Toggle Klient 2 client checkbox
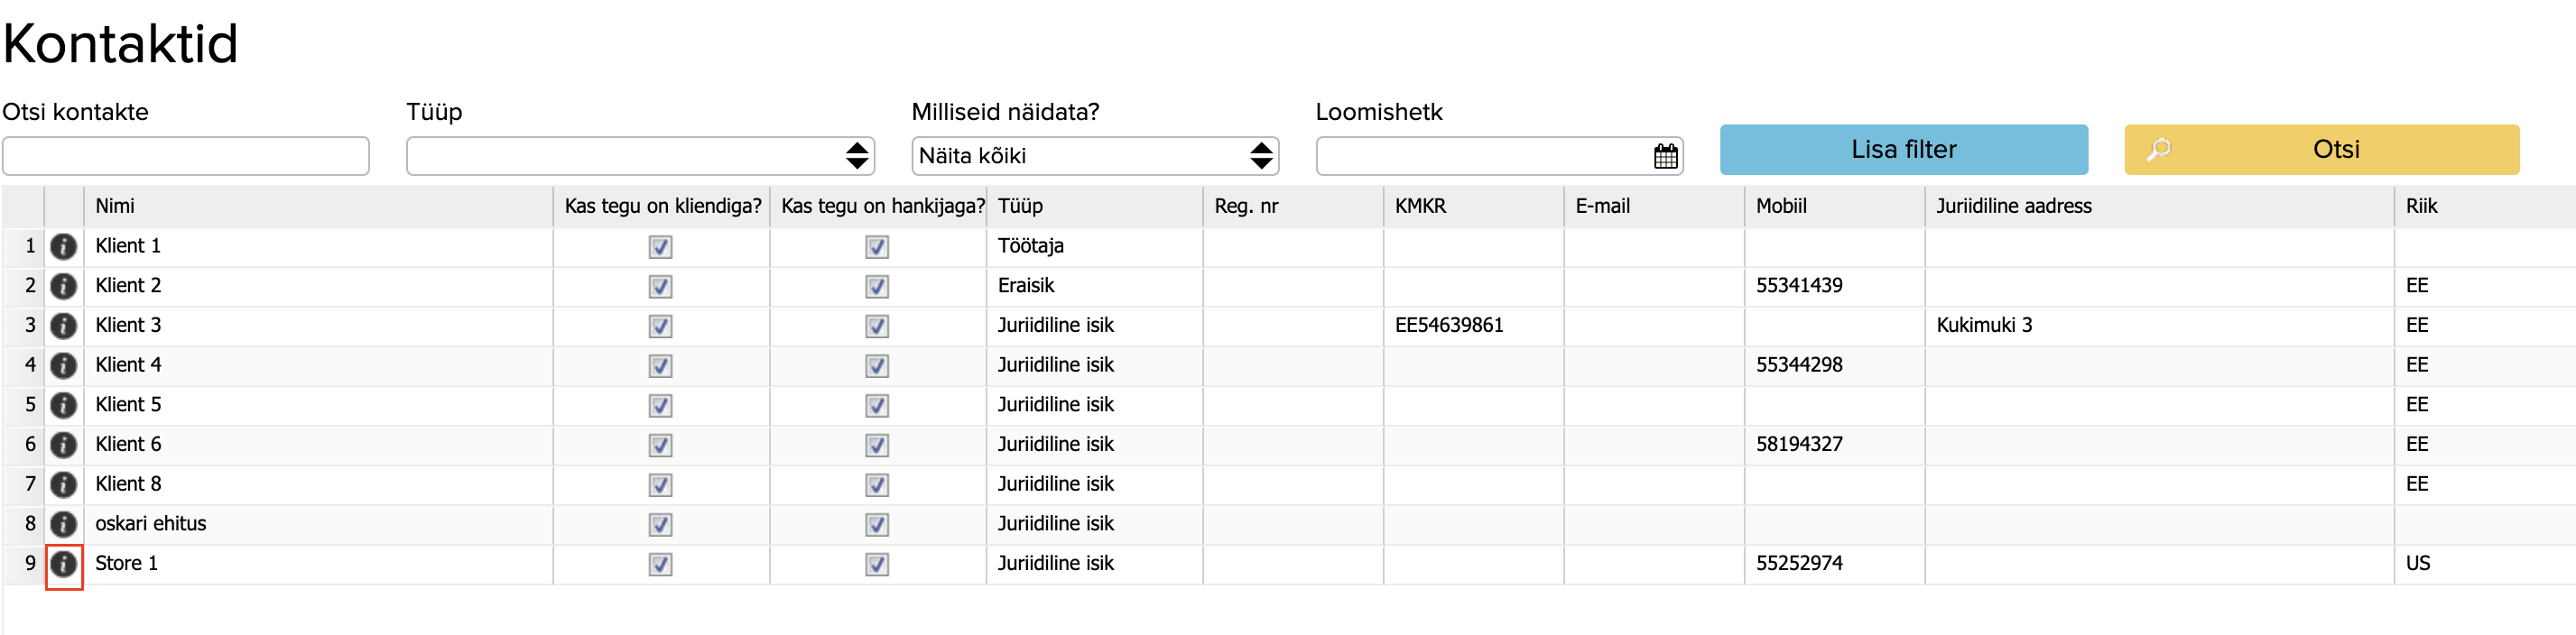 (660, 287)
